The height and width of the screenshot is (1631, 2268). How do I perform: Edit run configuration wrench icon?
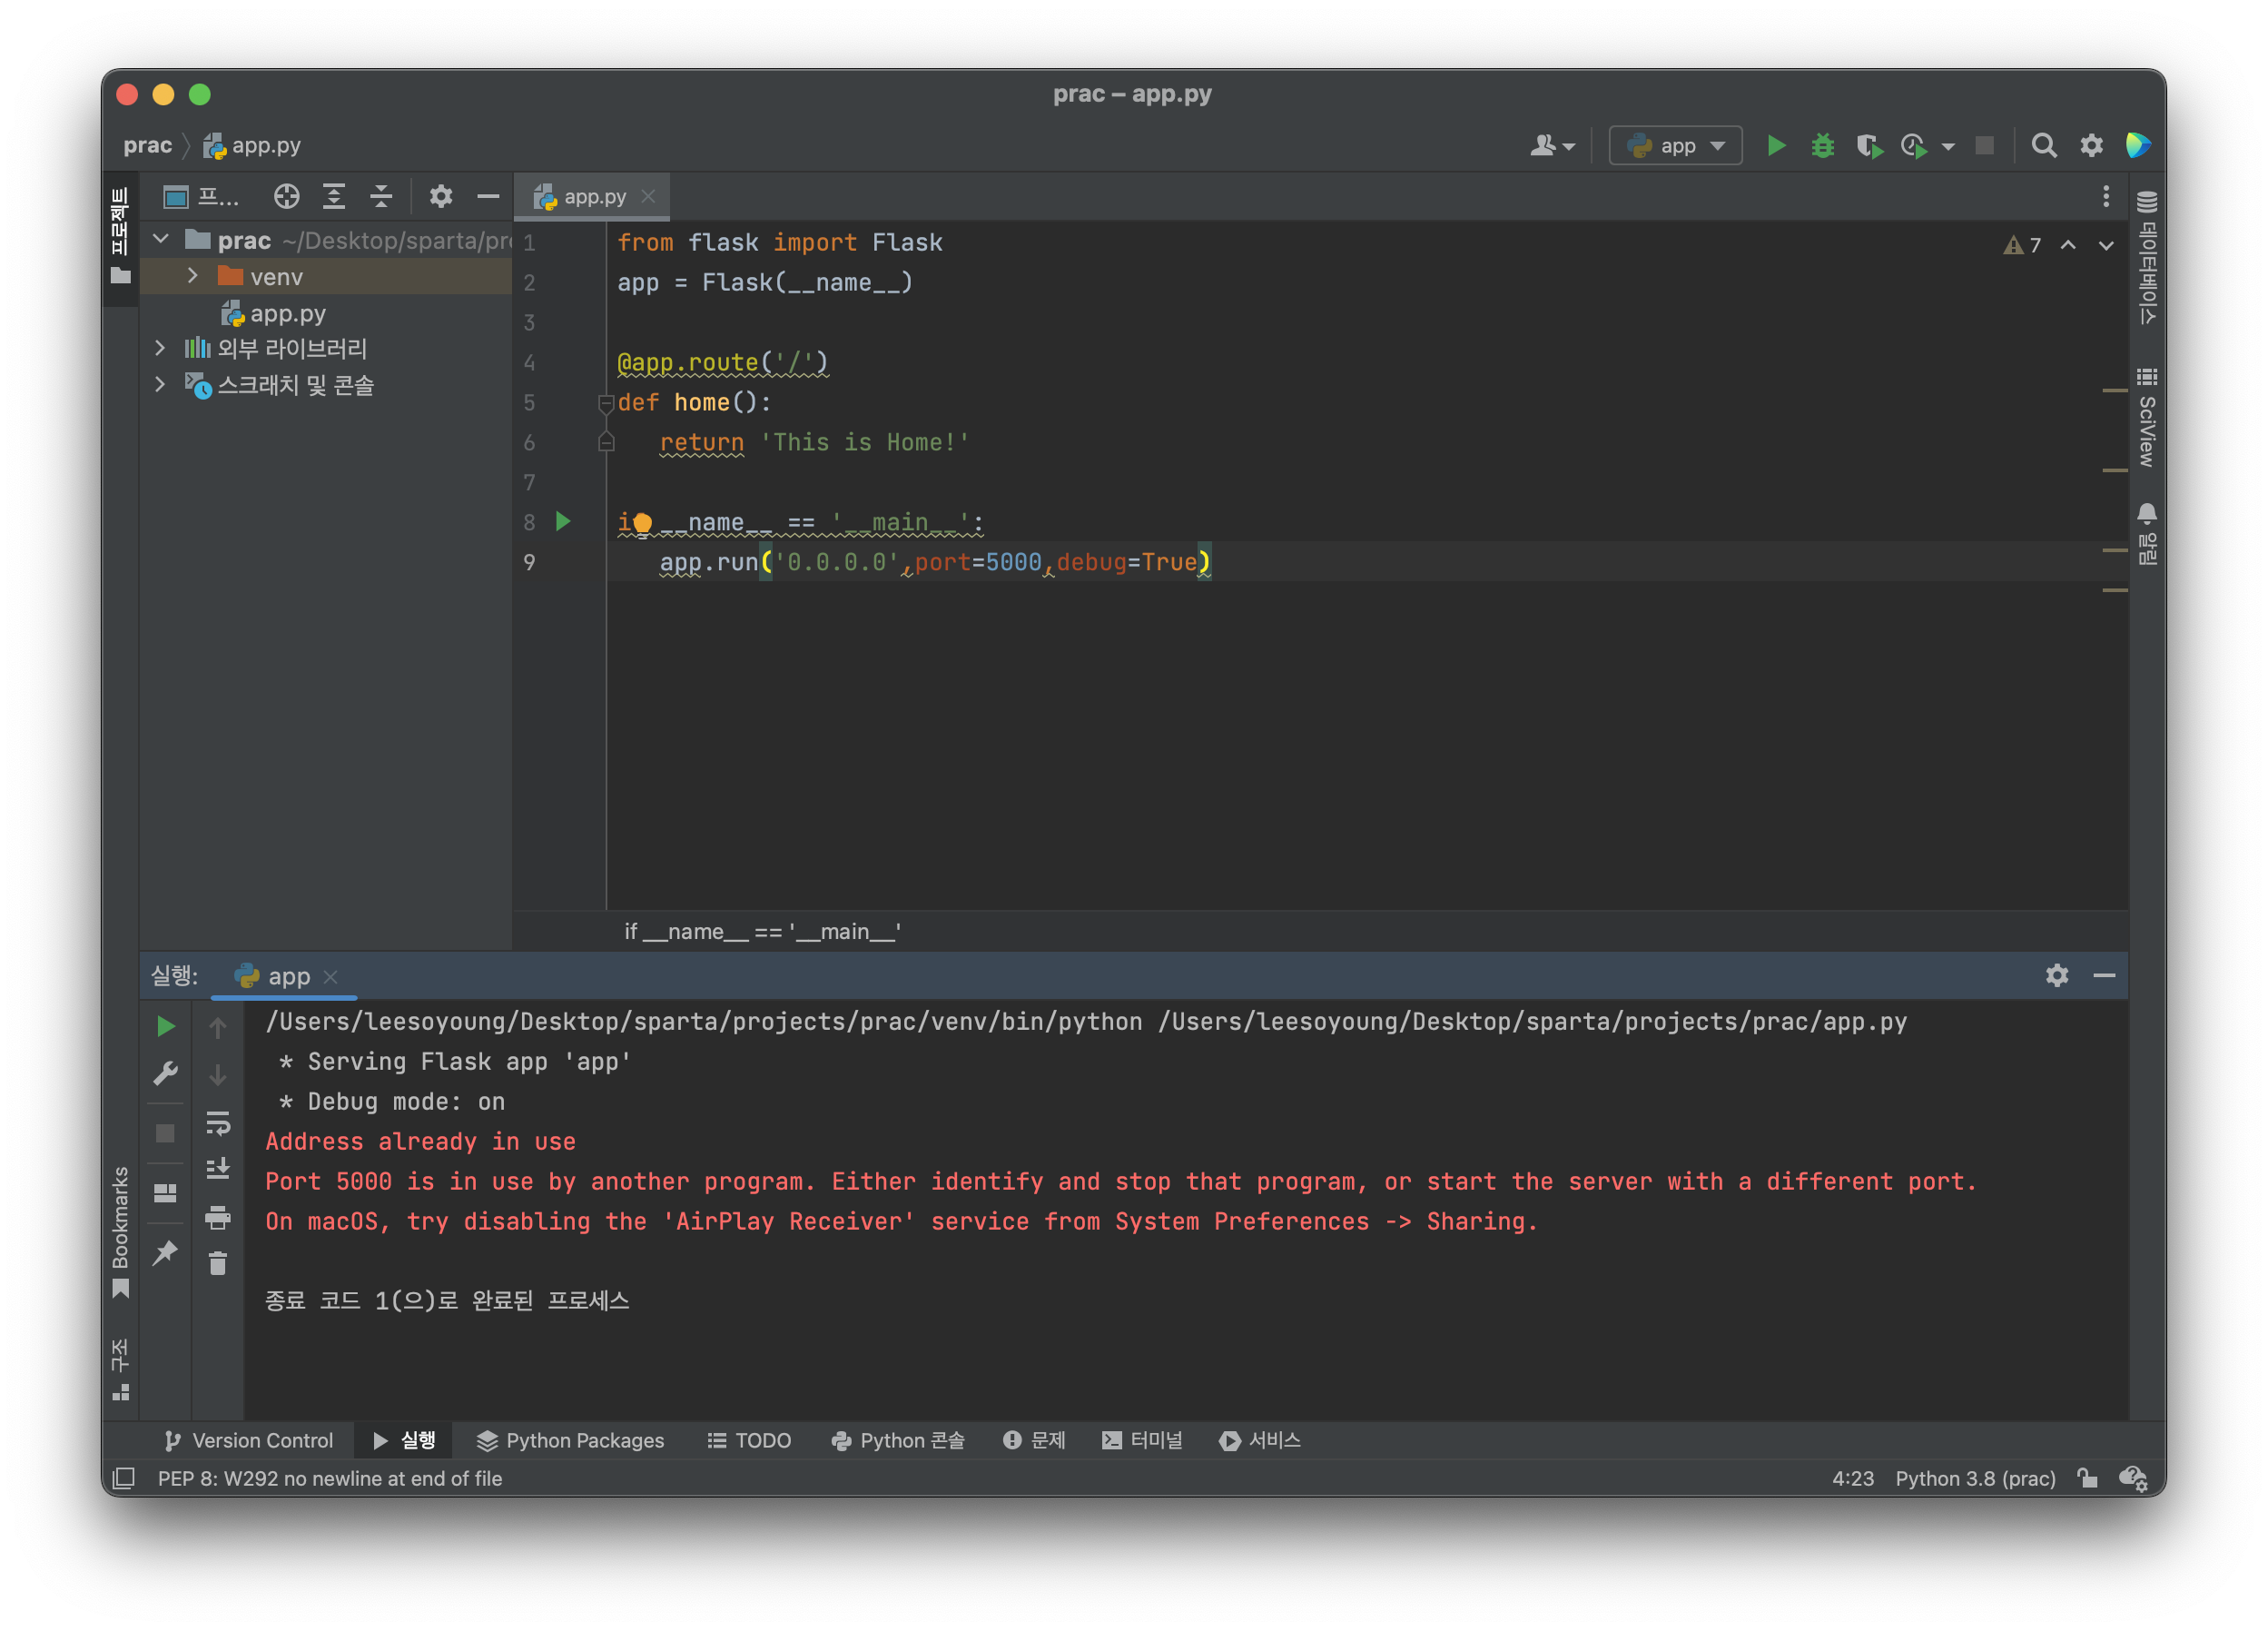166,1074
